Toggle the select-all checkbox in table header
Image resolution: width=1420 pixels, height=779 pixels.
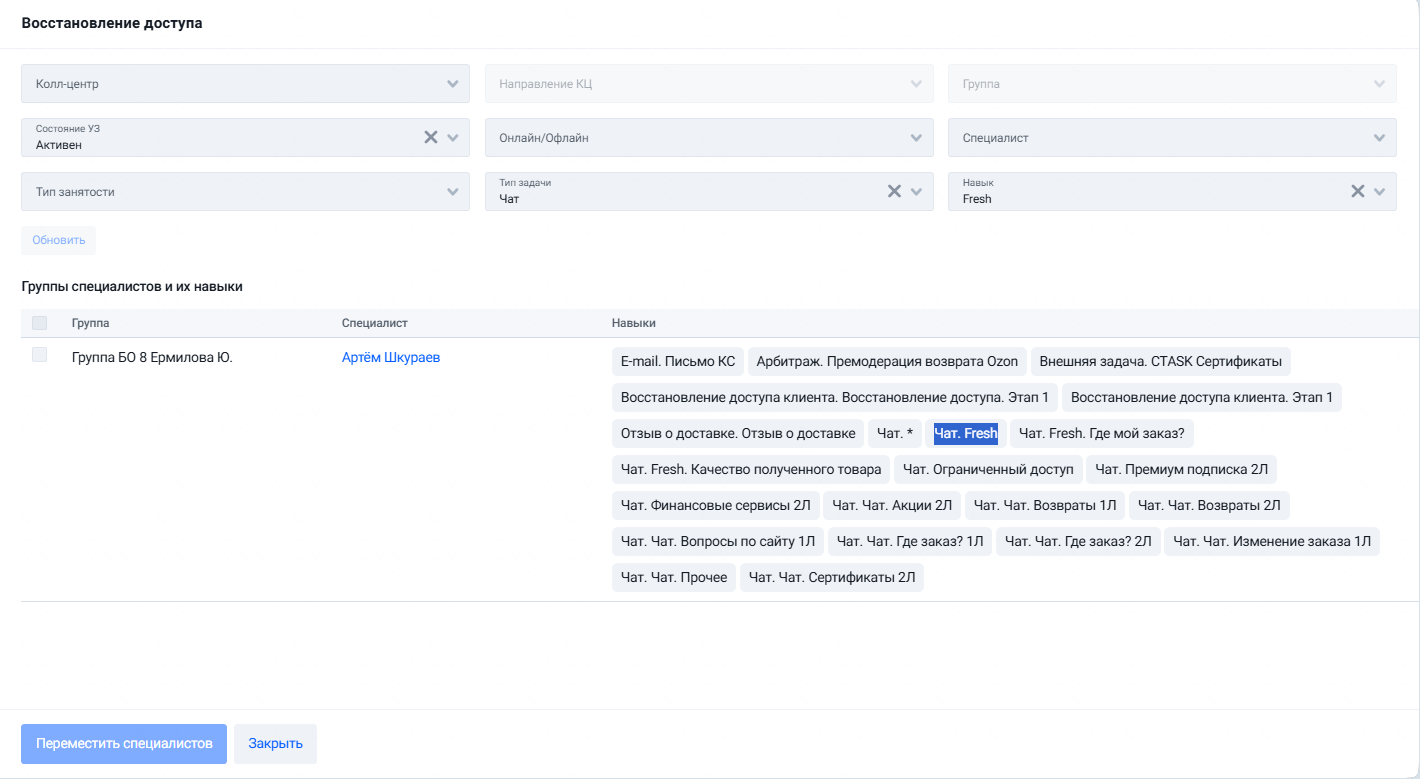coord(40,323)
